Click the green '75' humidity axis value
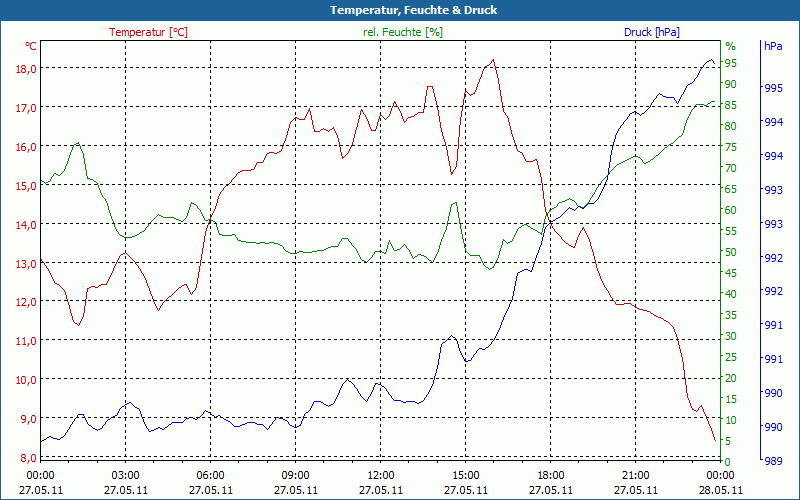The image size is (800, 500). [731, 147]
